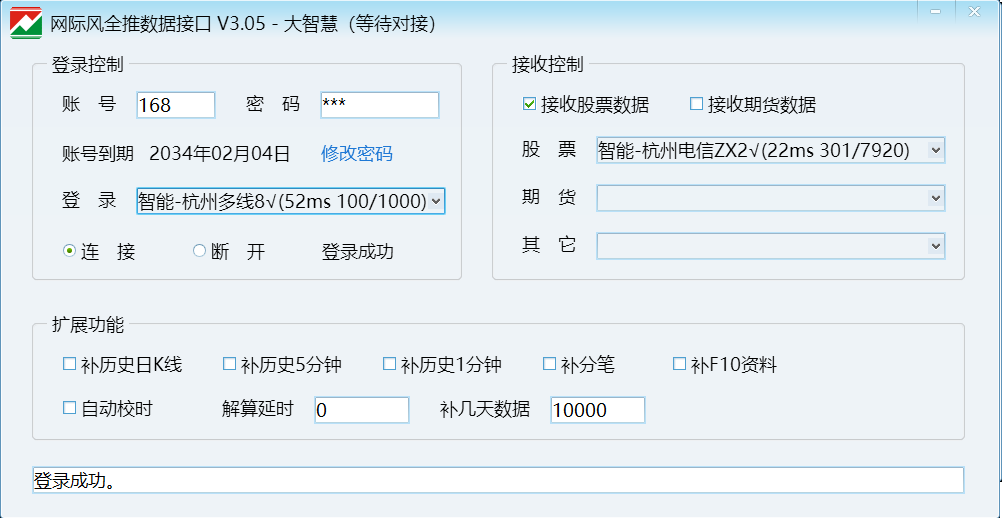Viewport: 1003px width, 518px height.
Task: Click the 登录控制 group title
Action: tap(88, 64)
